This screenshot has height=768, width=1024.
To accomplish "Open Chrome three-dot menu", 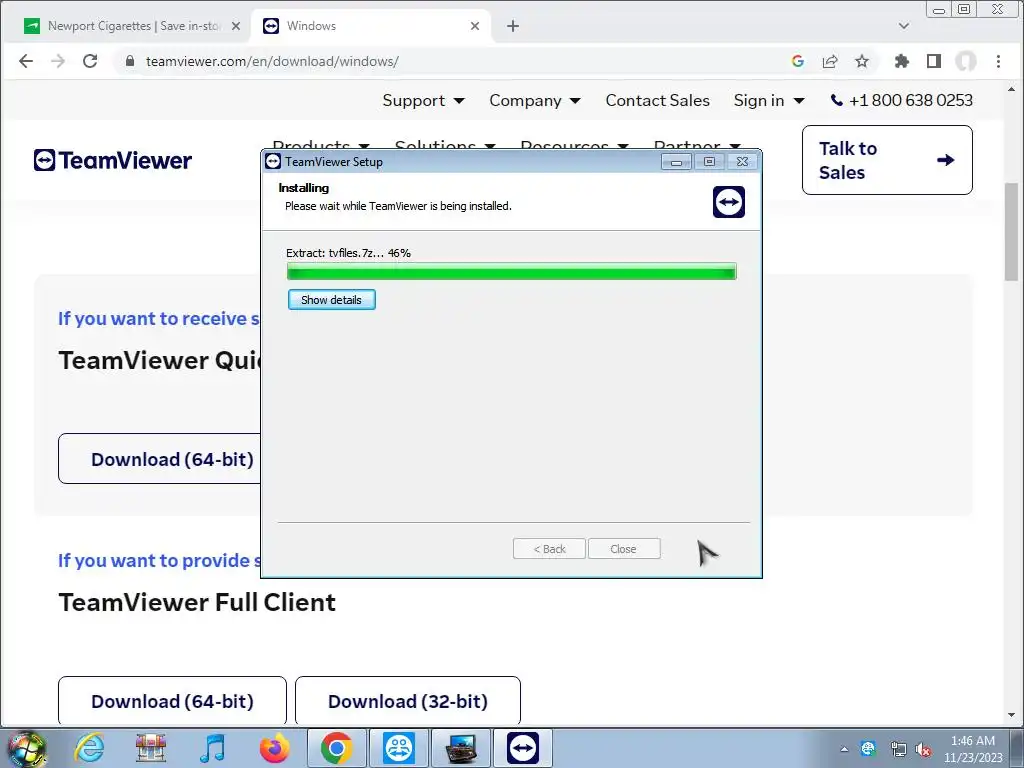I will [998, 61].
